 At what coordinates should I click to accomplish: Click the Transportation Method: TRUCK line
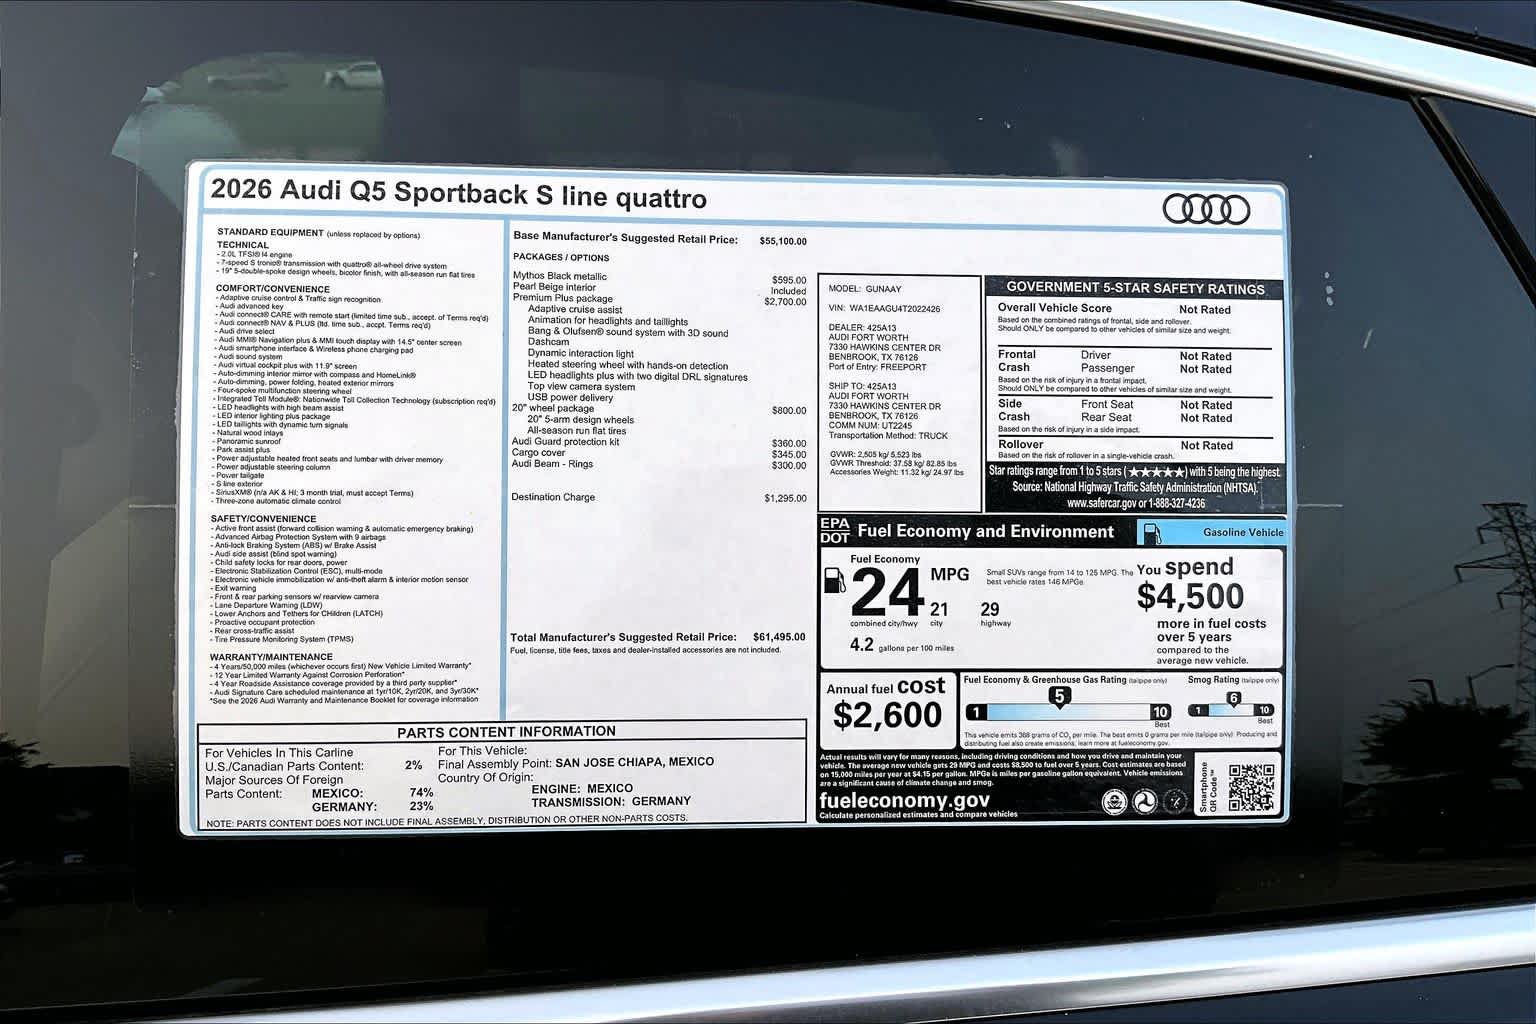[x=888, y=435]
